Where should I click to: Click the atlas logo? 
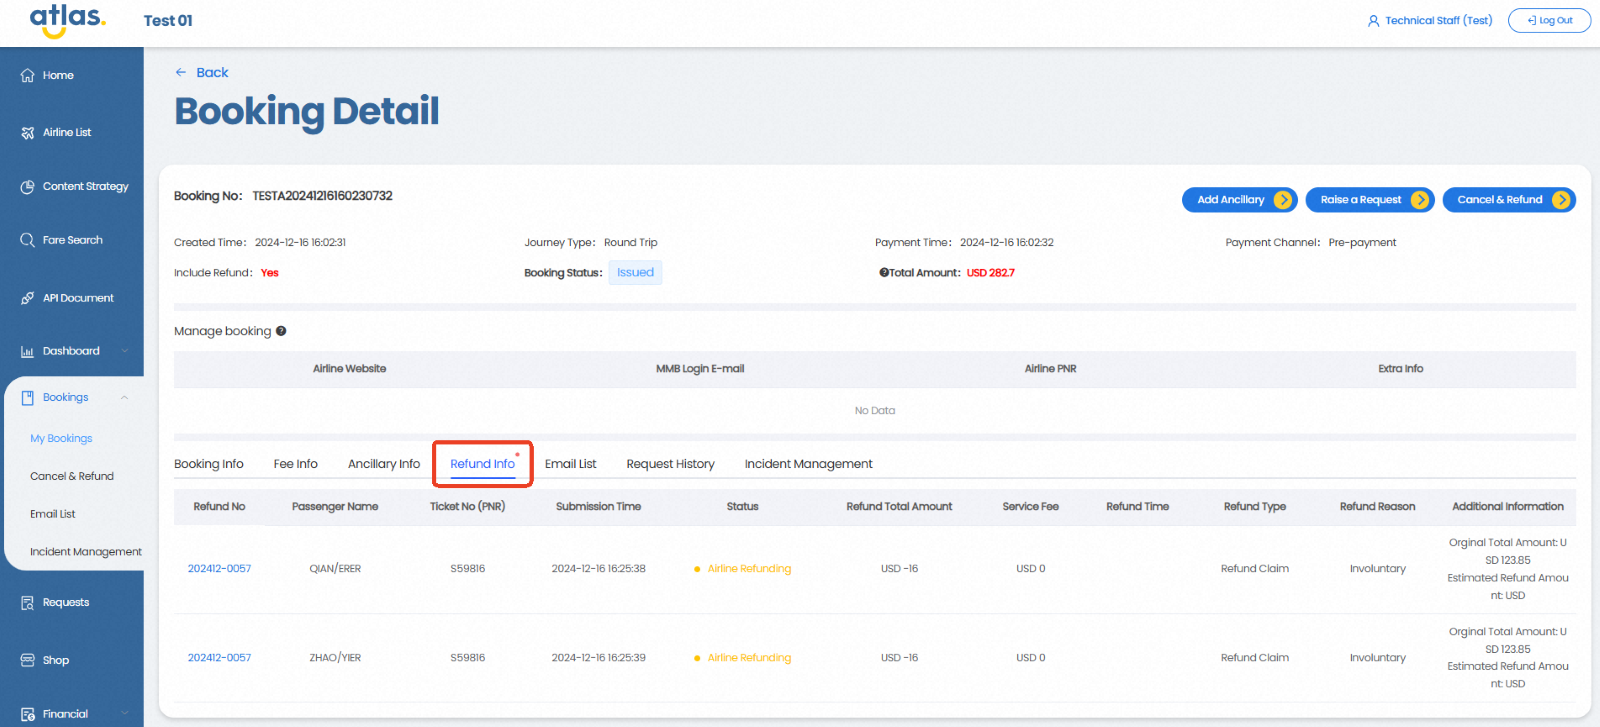(67, 20)
